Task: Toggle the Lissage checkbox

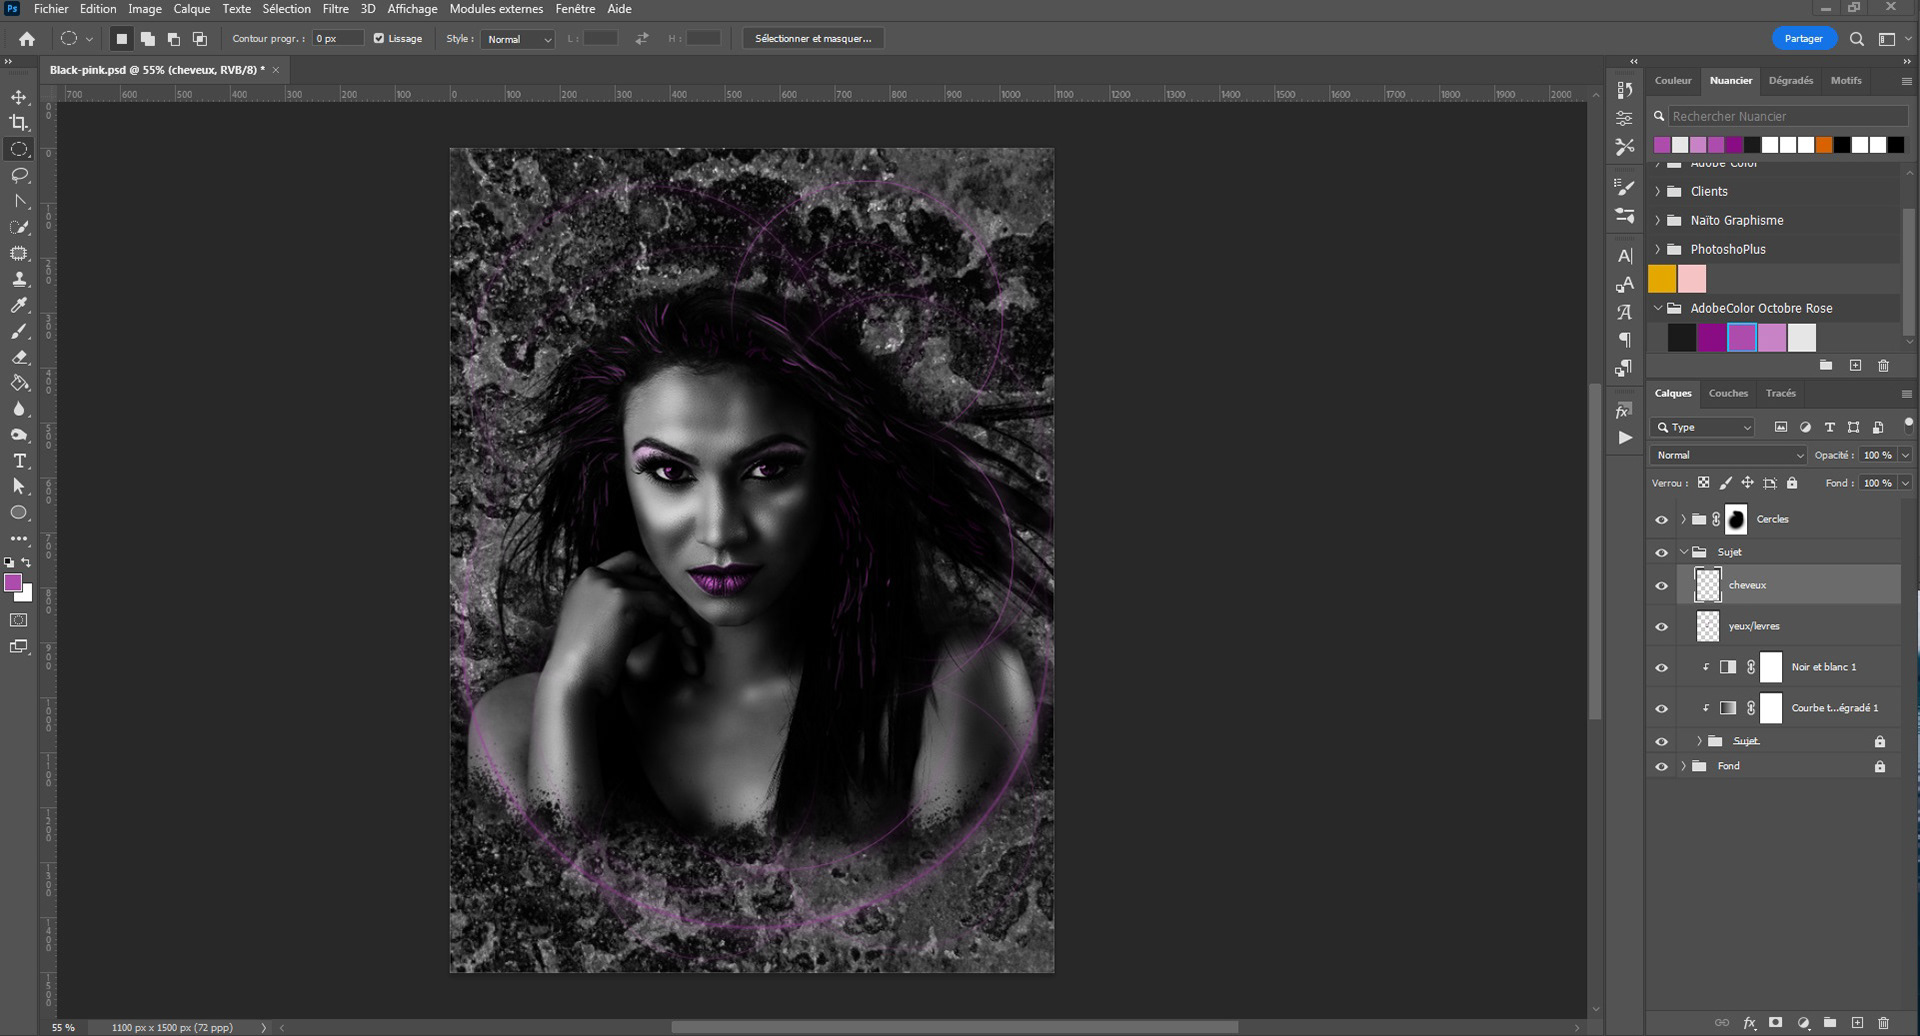Action: [379, 39]
